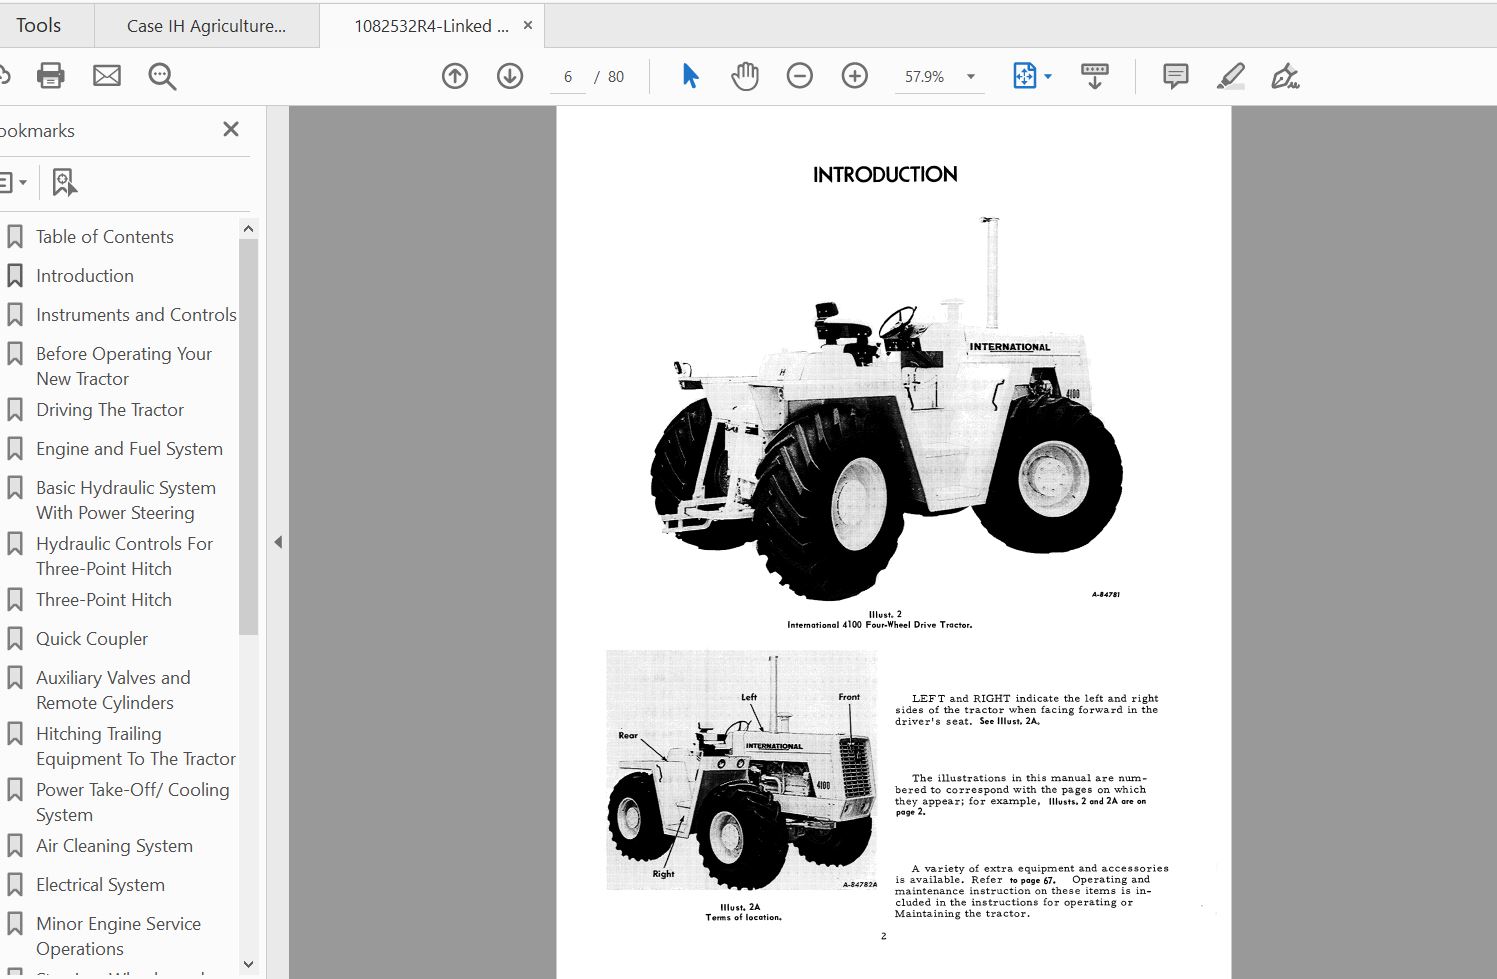Click the Illust. 2 tractor image
Screen dimensions: 1497x979
click(887, 408)
